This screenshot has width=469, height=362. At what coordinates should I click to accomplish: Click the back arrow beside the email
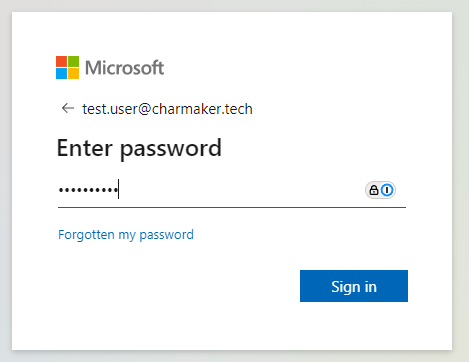pyautogui.click(x=68, y=108)
